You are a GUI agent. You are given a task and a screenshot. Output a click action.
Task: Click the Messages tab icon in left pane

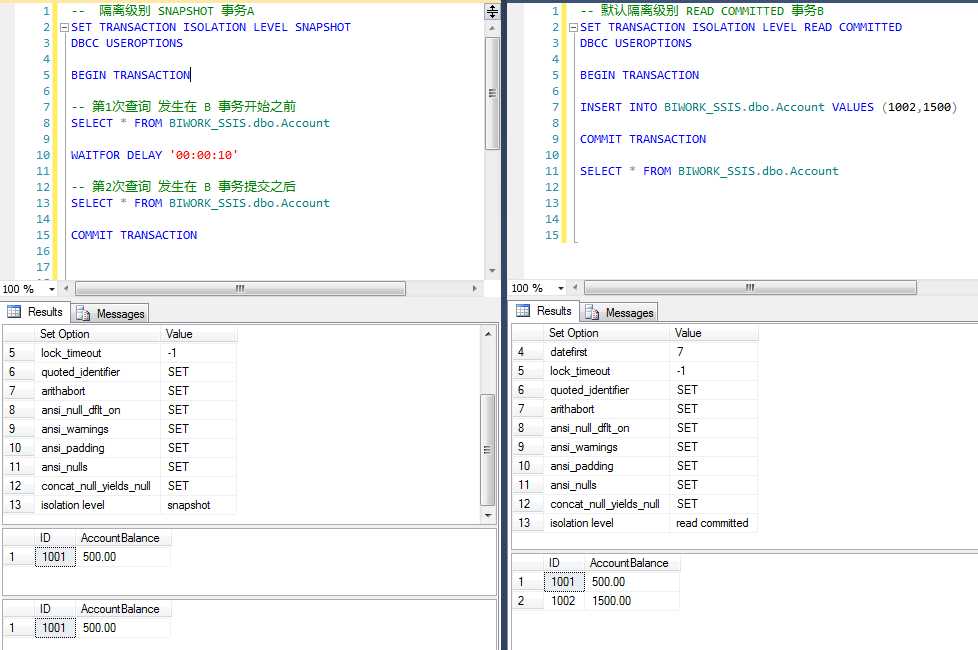(84, 314)
